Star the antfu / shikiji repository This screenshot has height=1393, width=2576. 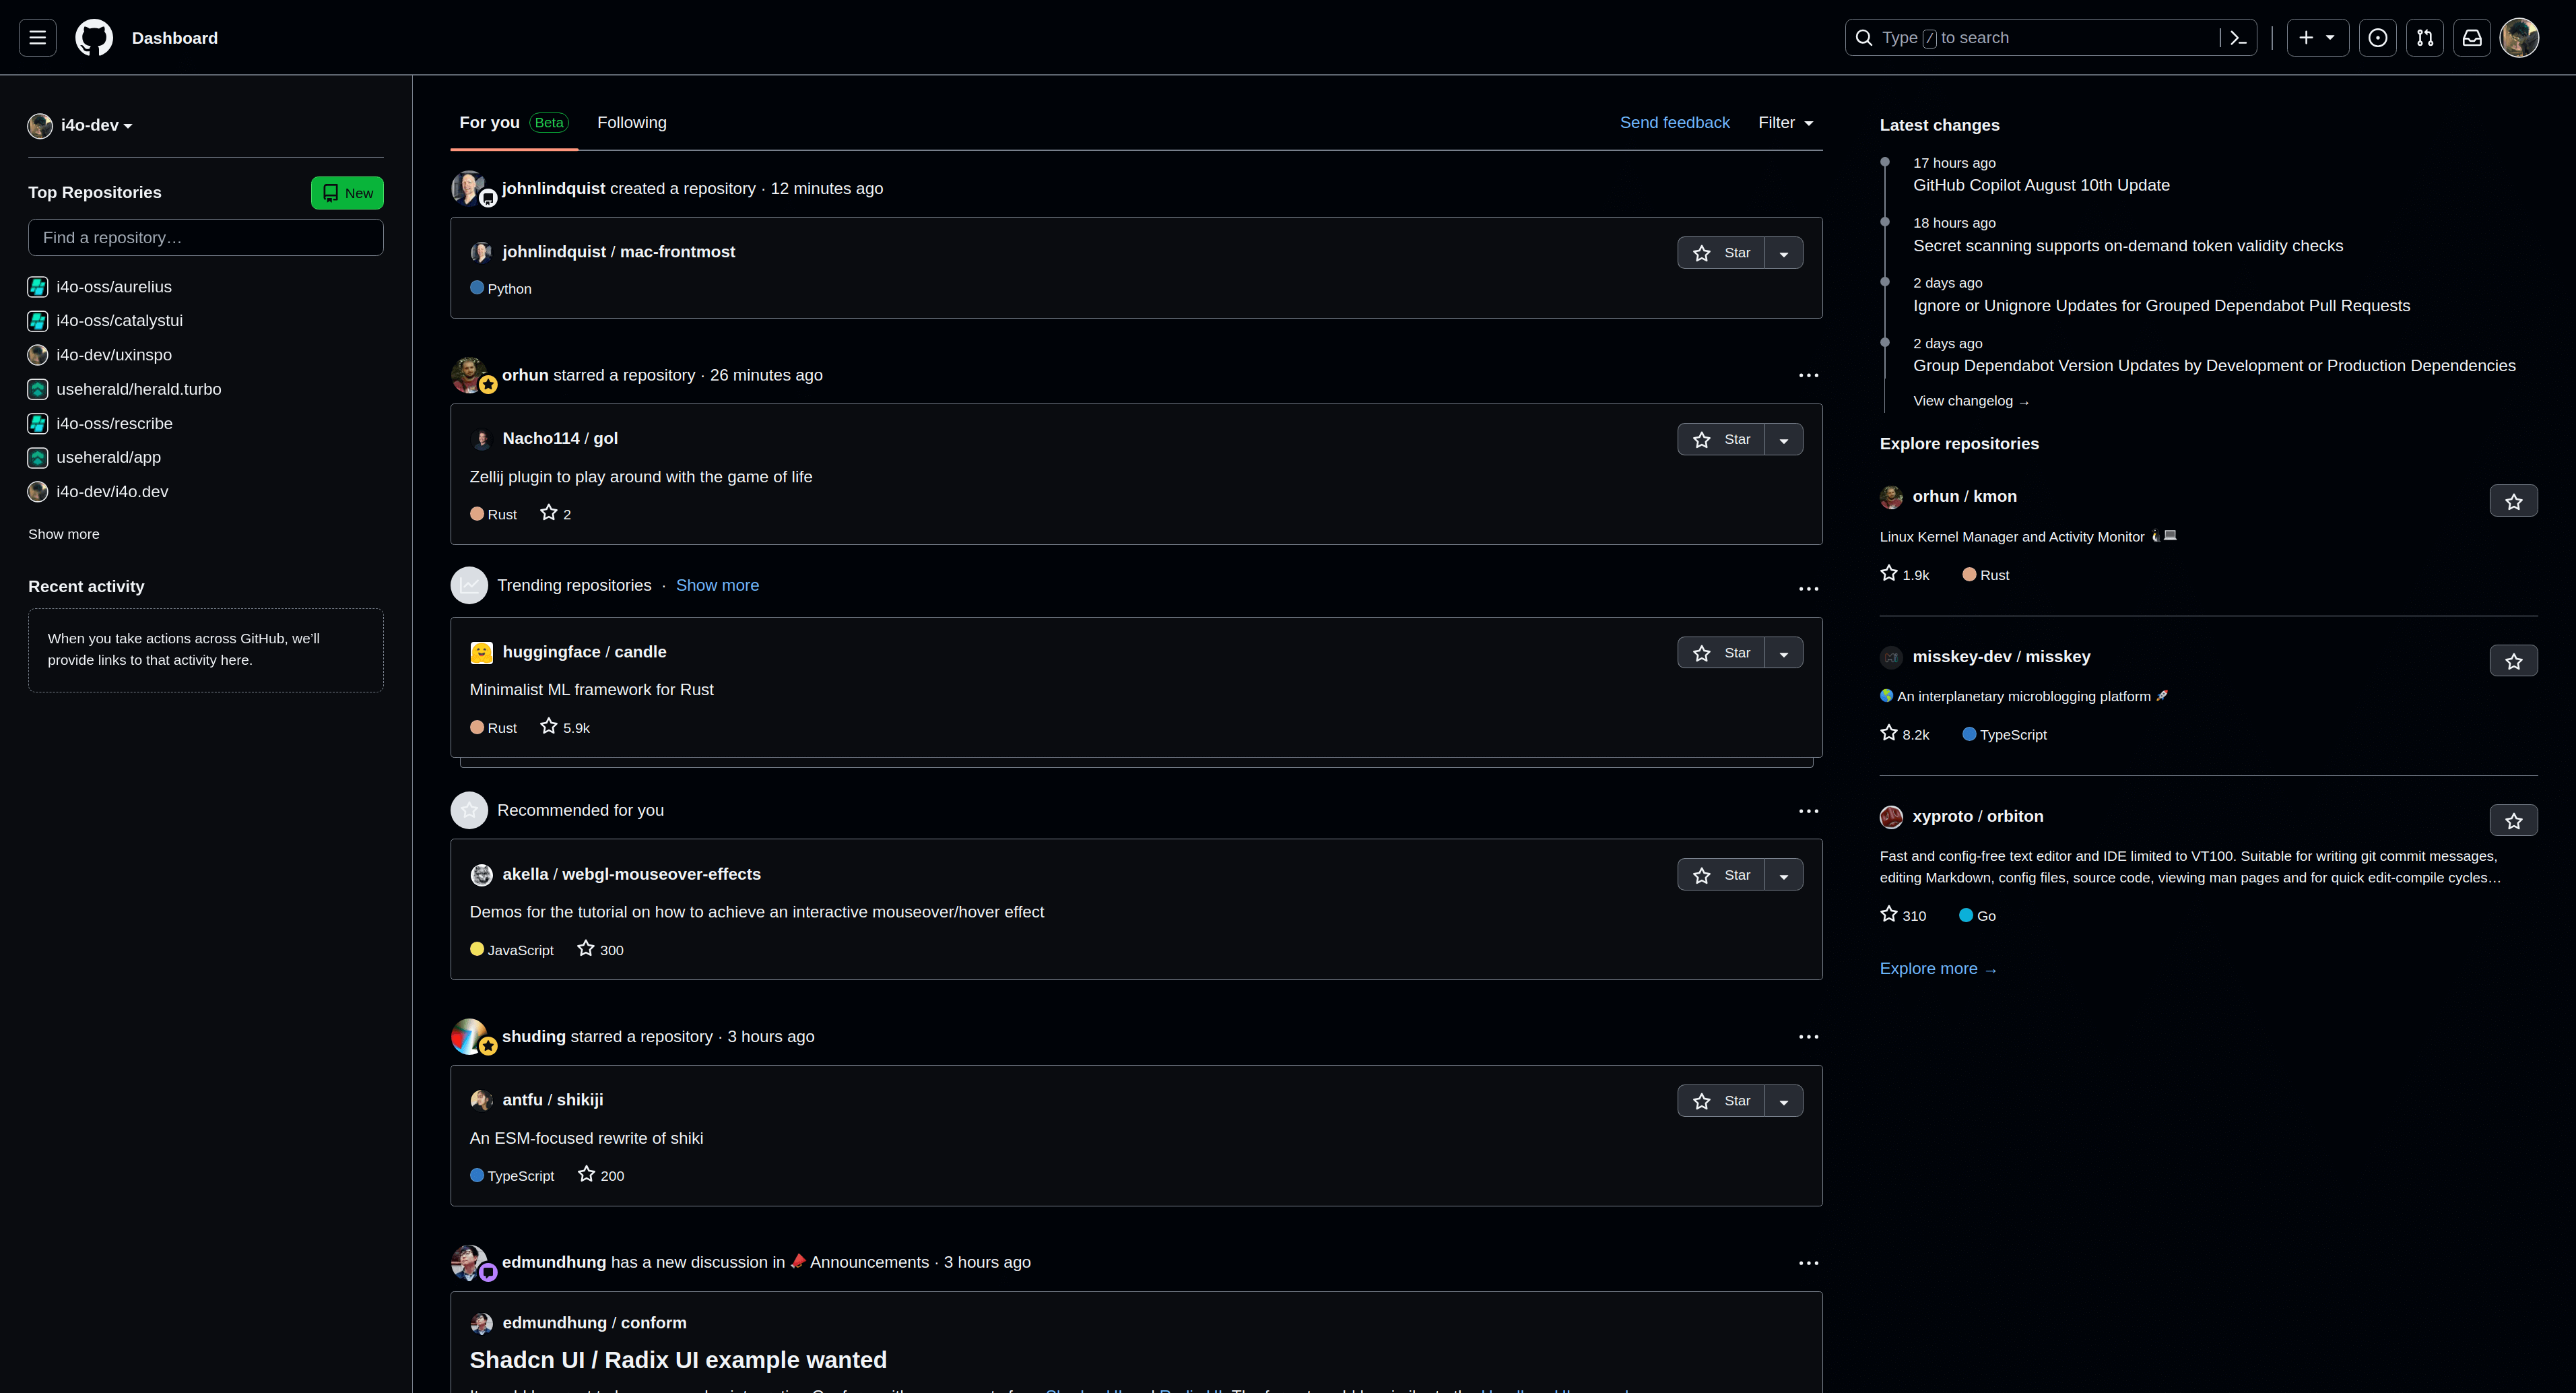click(x=1721, y=1101)
